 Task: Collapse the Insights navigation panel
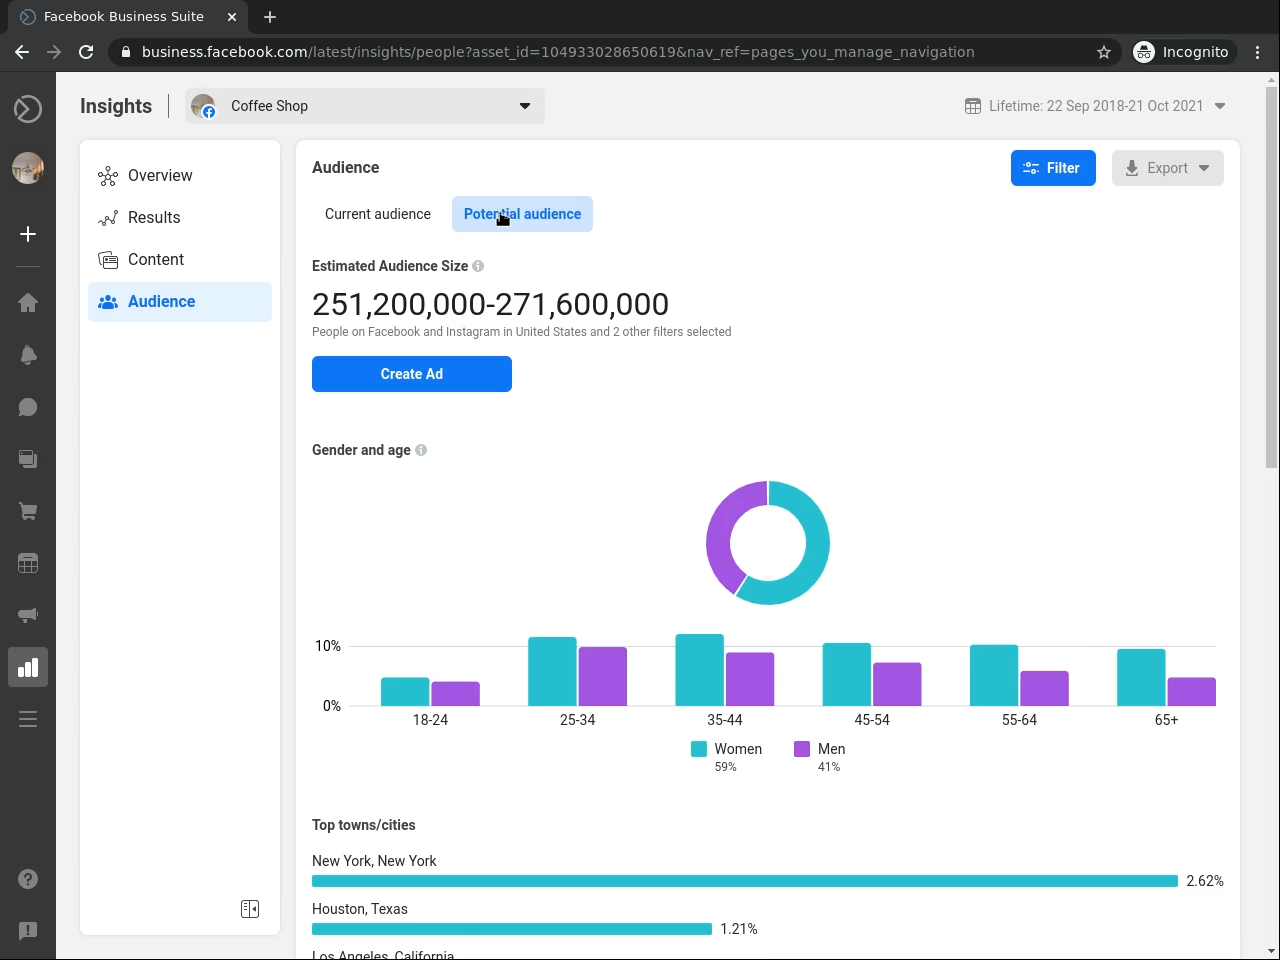click(x=250, y=908)
